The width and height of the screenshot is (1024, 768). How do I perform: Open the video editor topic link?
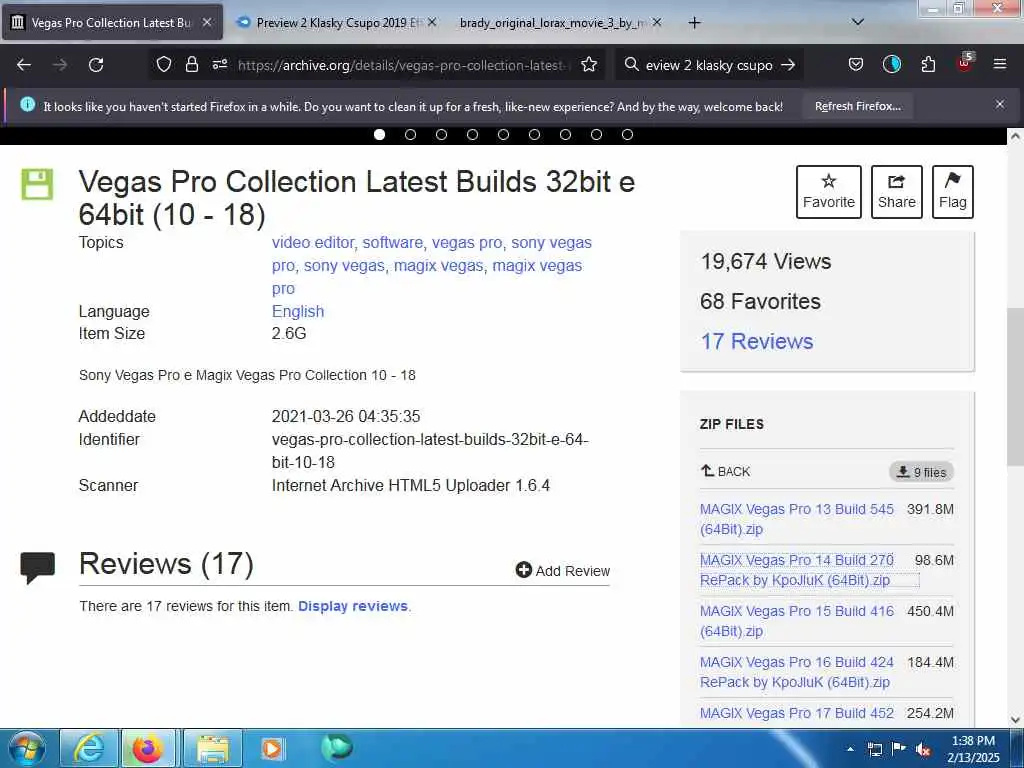tap(314, 242)
